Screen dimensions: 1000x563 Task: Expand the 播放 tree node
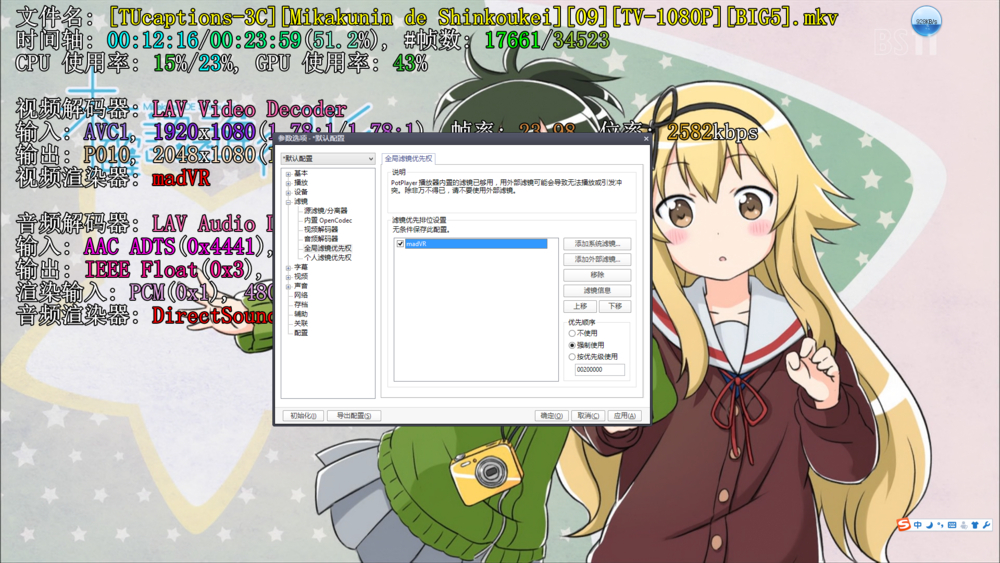288,183
